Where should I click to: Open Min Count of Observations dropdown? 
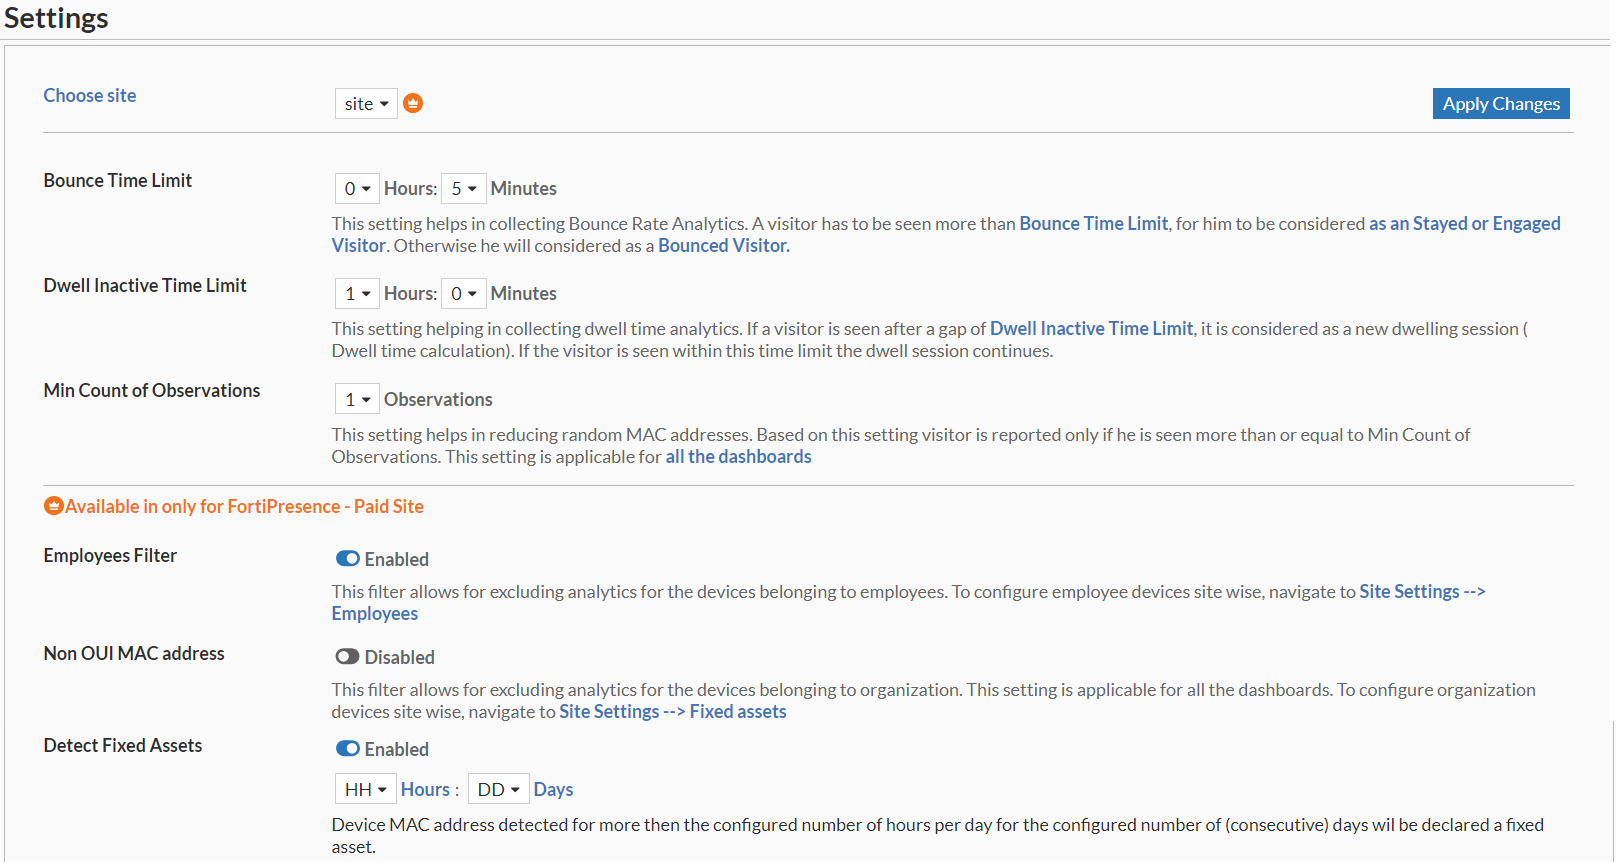click(357, 400)
